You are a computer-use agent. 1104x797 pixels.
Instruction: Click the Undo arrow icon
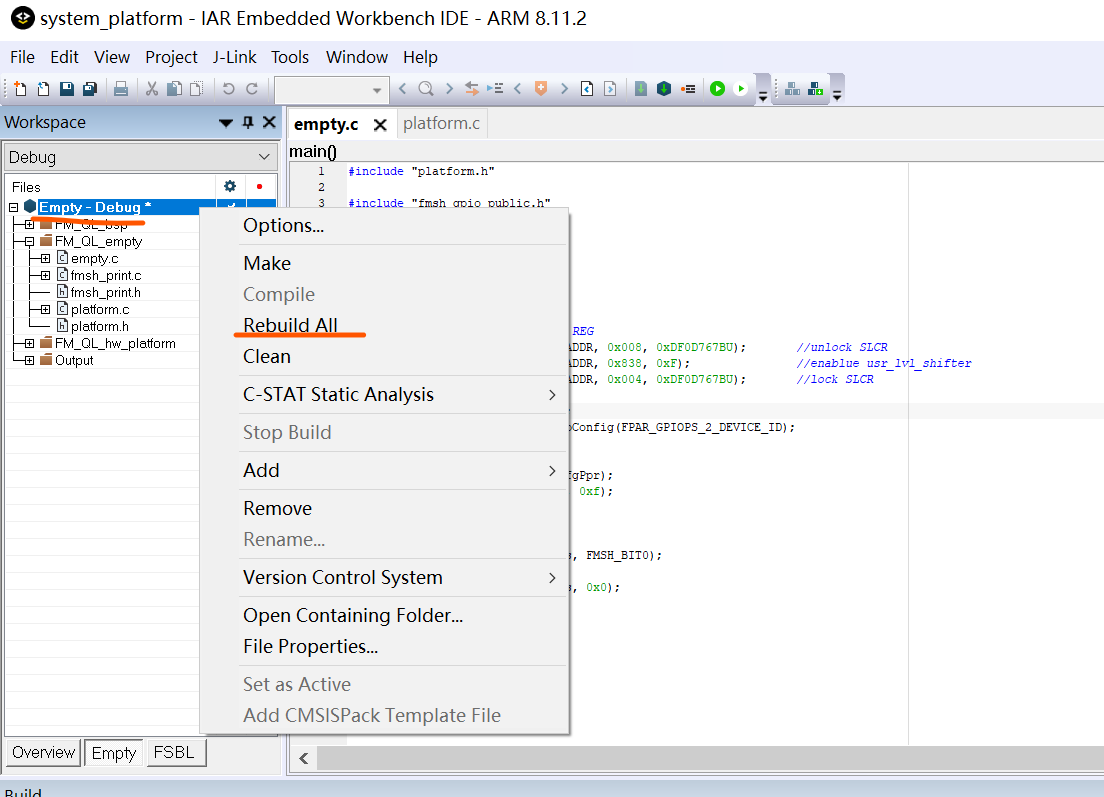point(229,89)
